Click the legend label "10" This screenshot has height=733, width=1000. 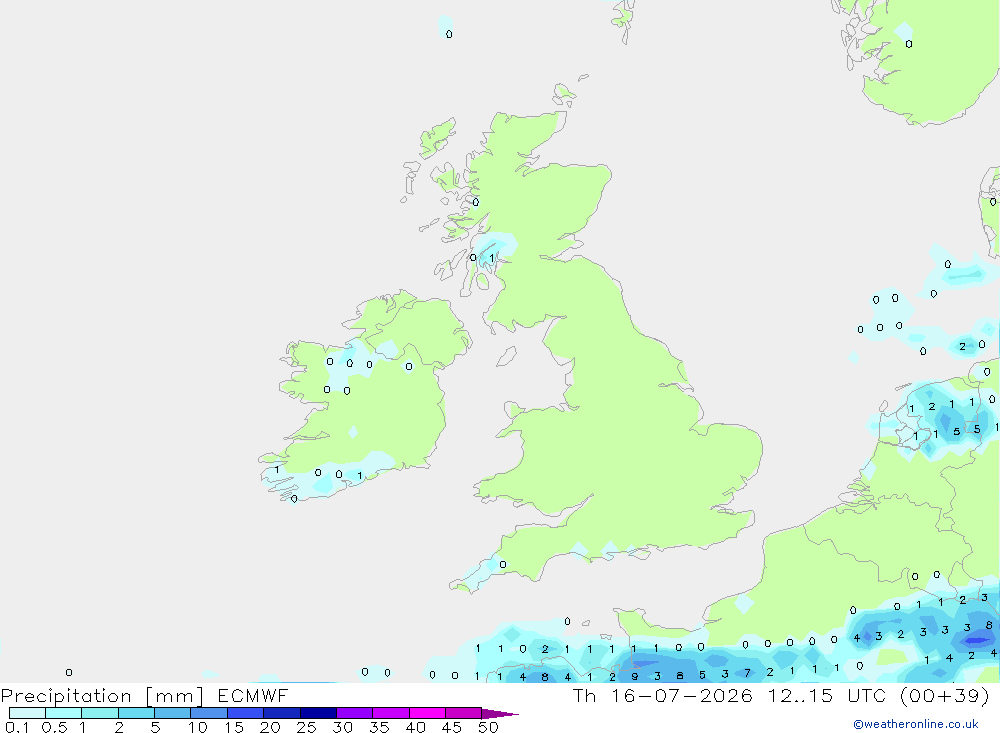point(198,727)
